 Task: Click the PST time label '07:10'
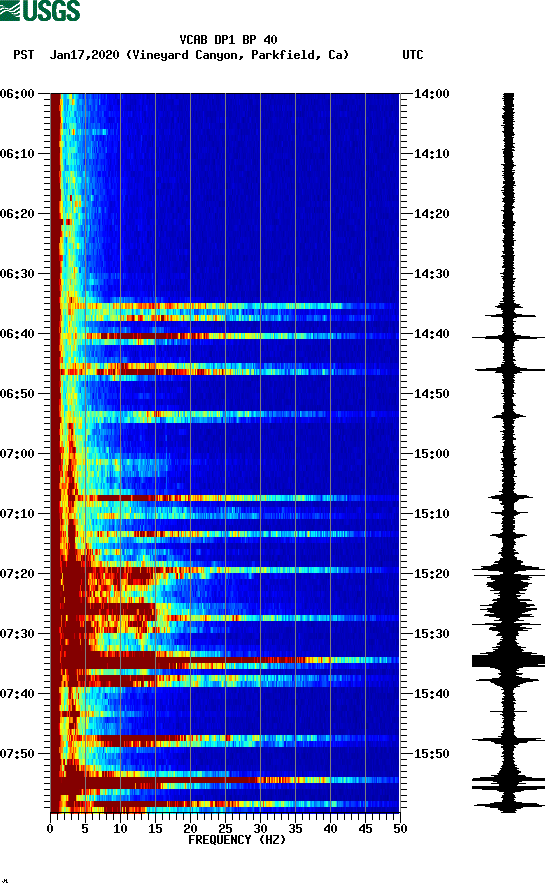pos(17,514)
